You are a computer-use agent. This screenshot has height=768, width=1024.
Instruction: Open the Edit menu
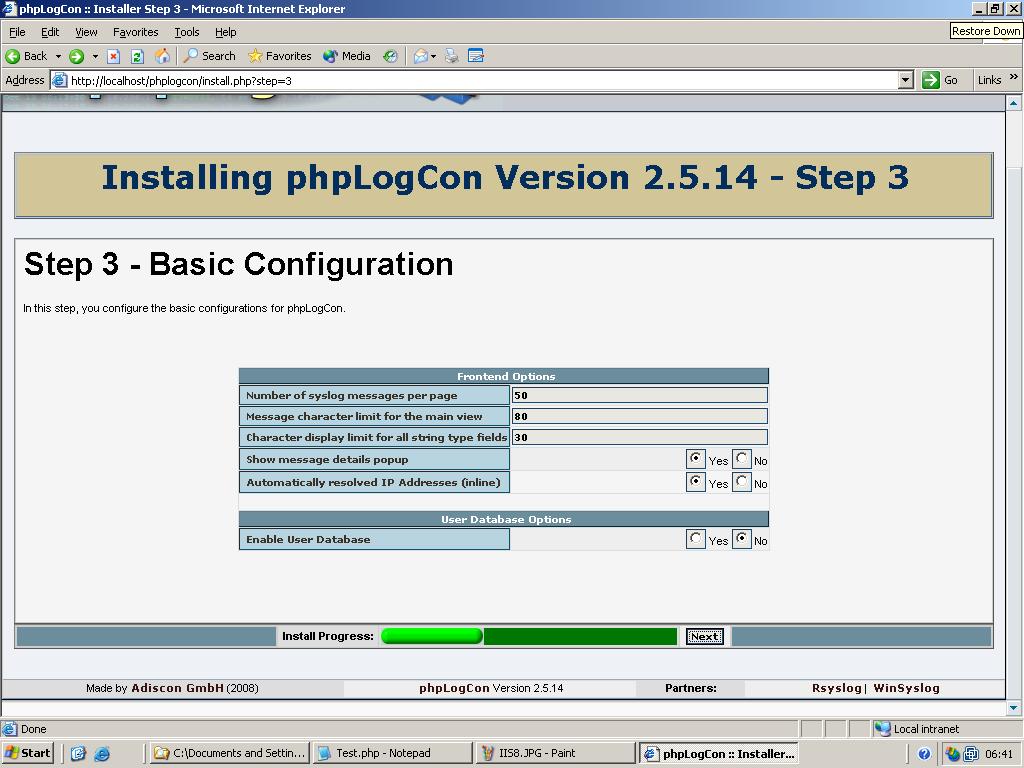click(x=50, y=32)
